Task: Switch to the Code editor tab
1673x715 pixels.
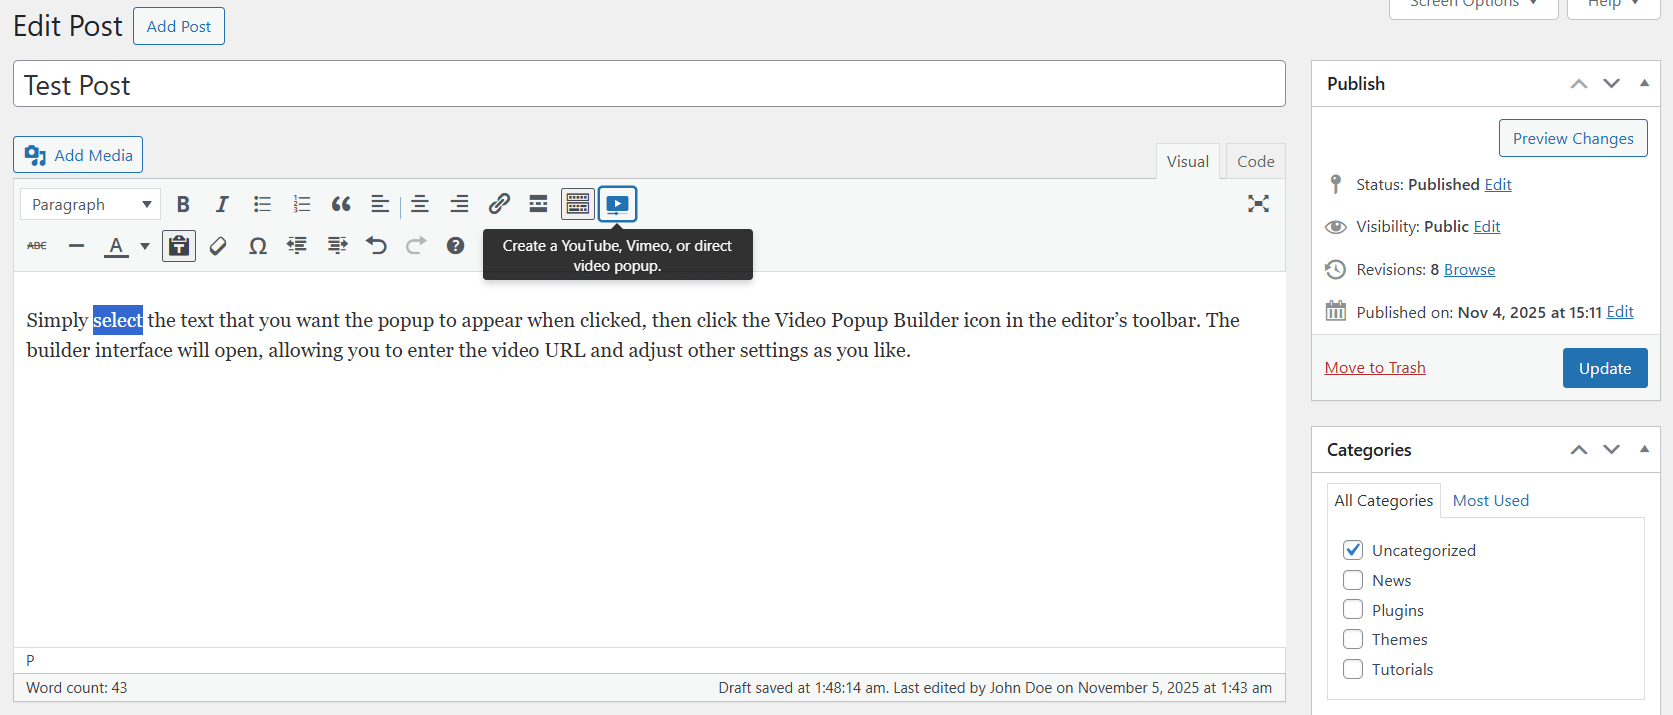Action: 1255,161
